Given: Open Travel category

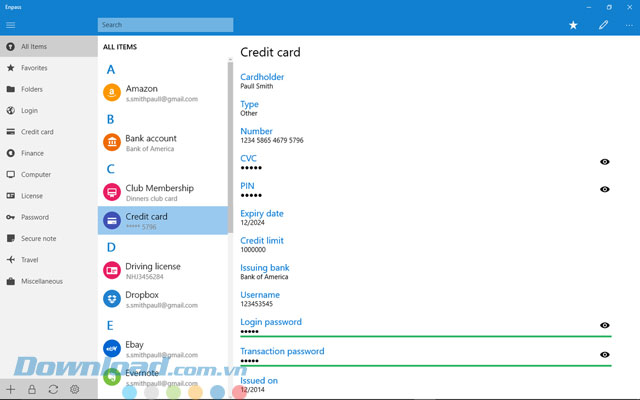Looking at the screenshot, I should (x=49, y=260).
